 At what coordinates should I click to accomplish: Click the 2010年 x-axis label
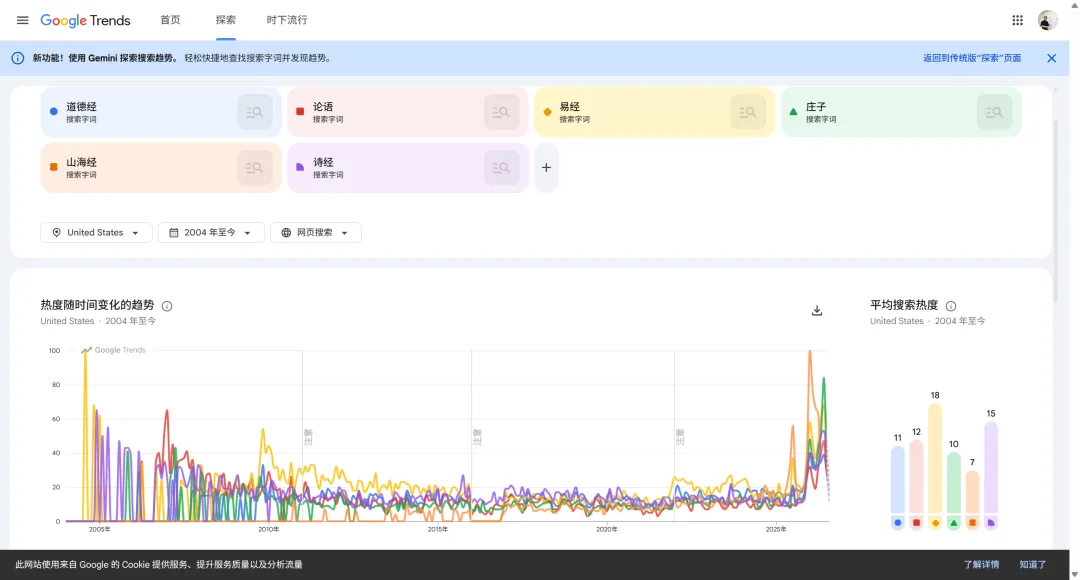pyautogui.click(x=268, y=529)
